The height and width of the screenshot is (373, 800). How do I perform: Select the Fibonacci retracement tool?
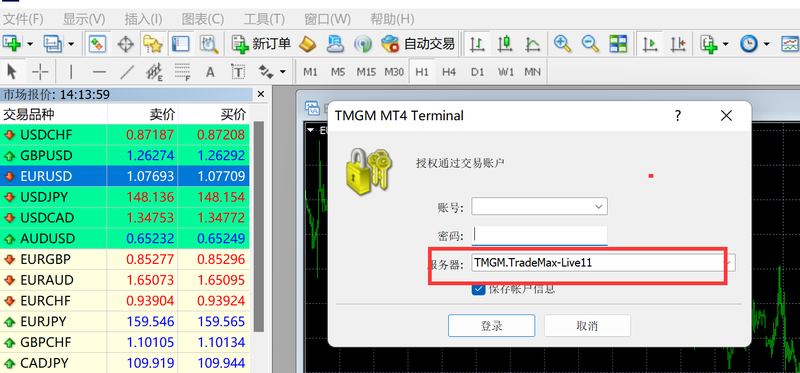(183, 72)
